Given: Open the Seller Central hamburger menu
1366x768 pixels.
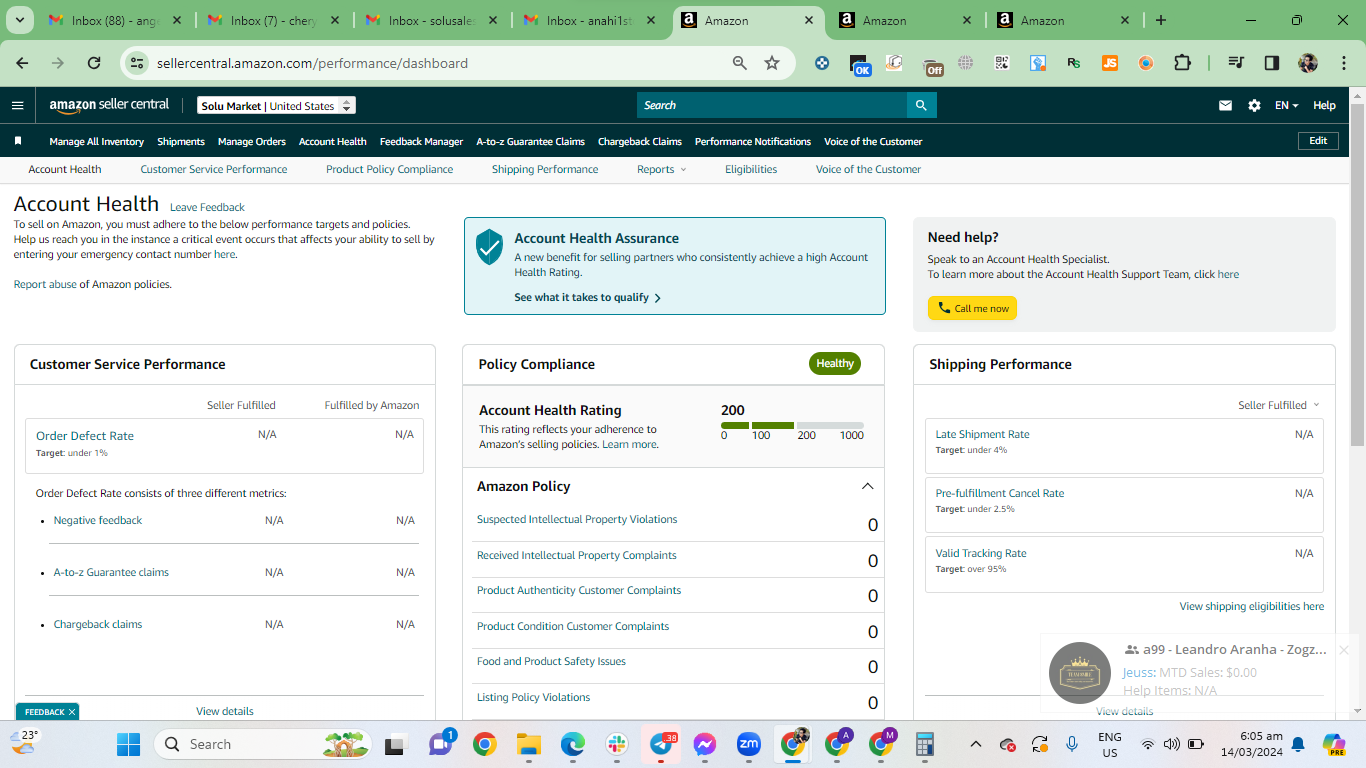Looking at the screenshot, I should tap(18, 105).
